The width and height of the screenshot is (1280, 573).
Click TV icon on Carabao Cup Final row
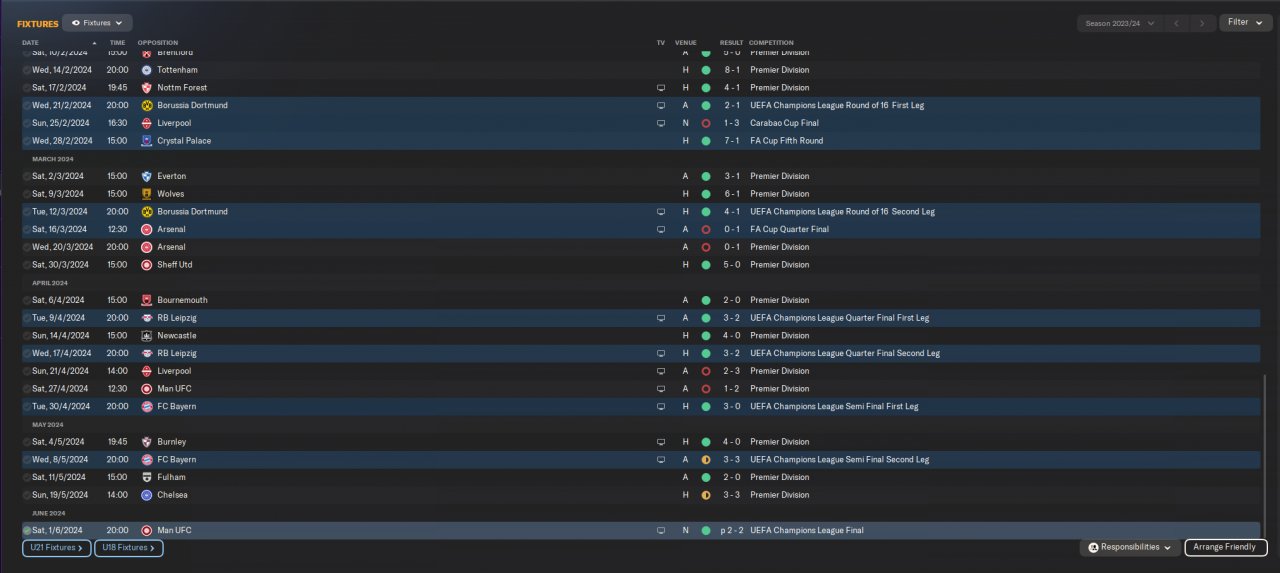[660, 123]
